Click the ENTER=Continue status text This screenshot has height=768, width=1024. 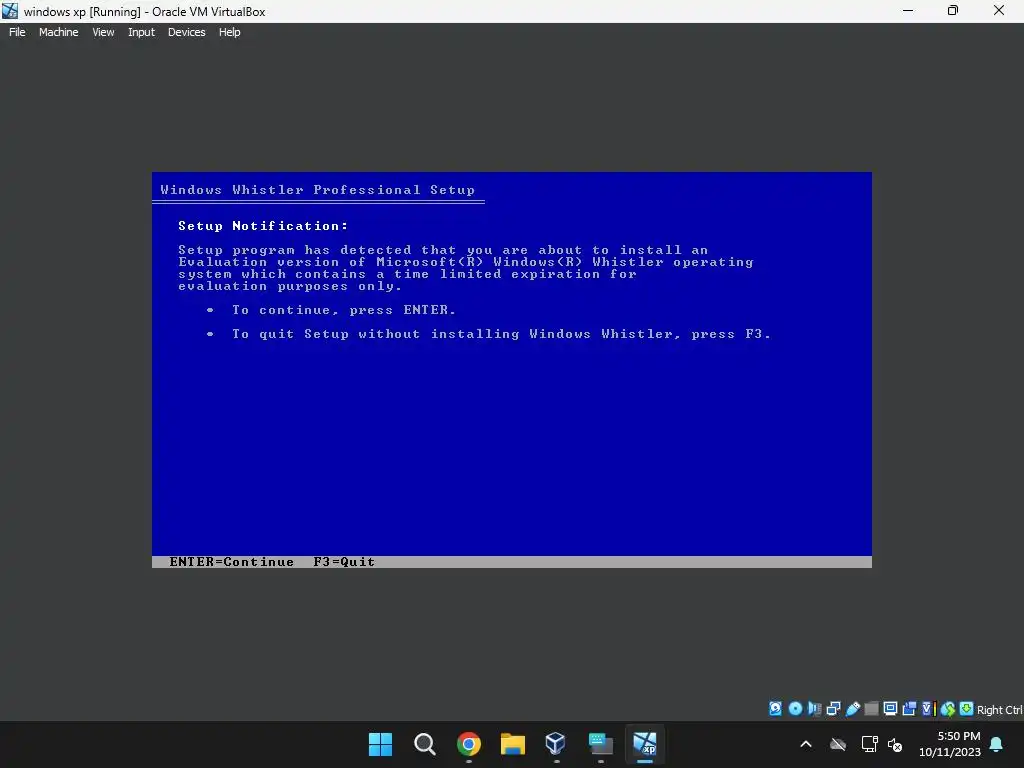pos(231,562)
